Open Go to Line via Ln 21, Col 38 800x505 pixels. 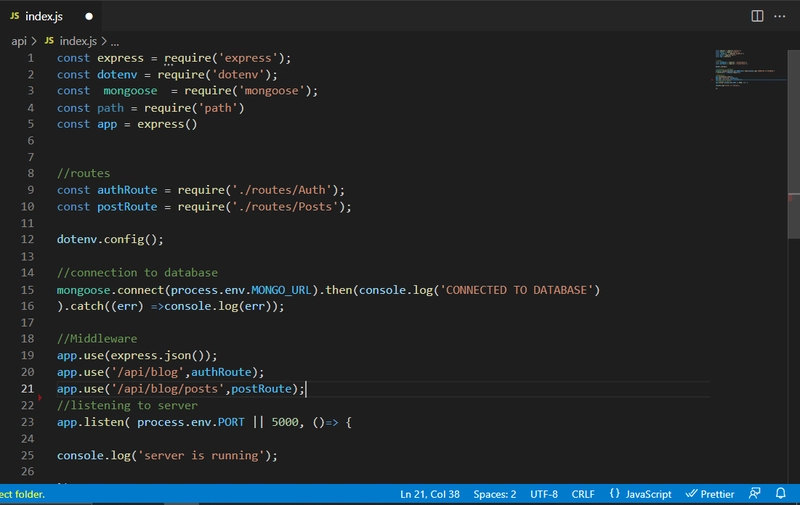tap(430, 494)
